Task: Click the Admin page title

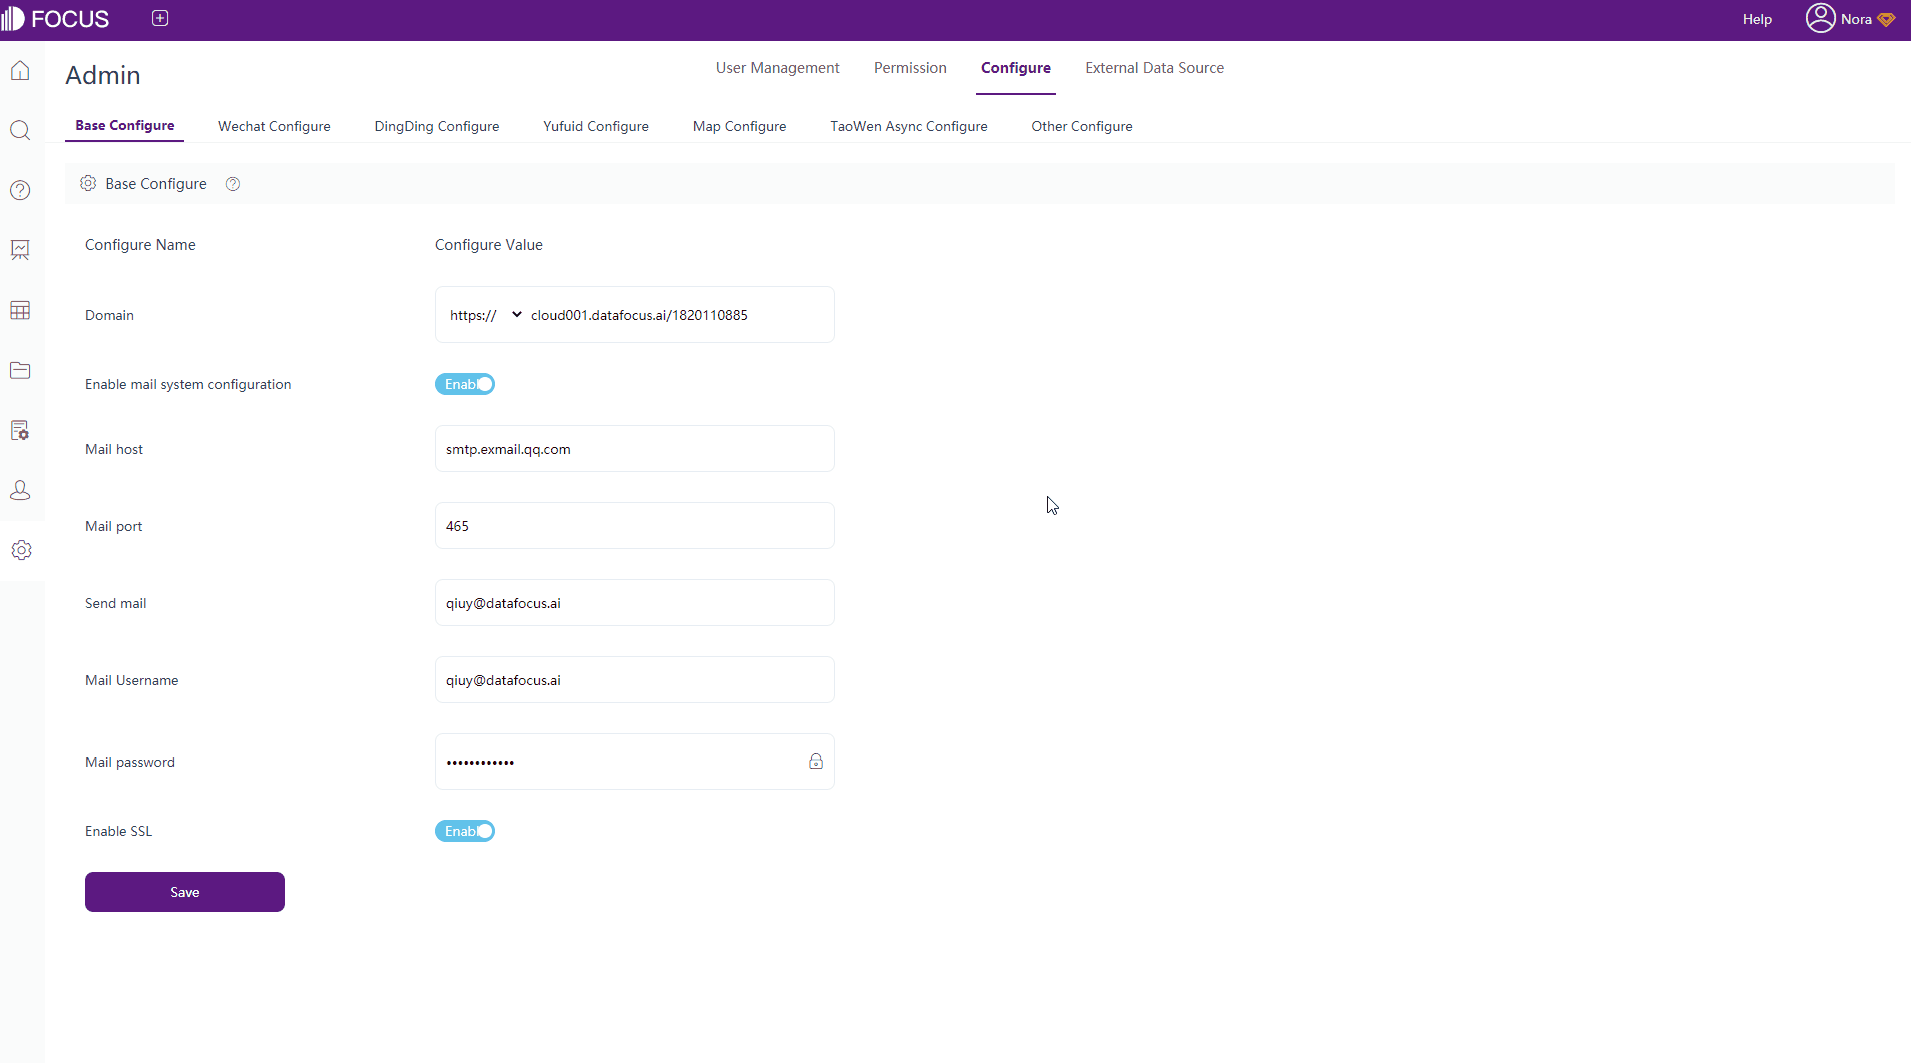Action: coord(103,75)
